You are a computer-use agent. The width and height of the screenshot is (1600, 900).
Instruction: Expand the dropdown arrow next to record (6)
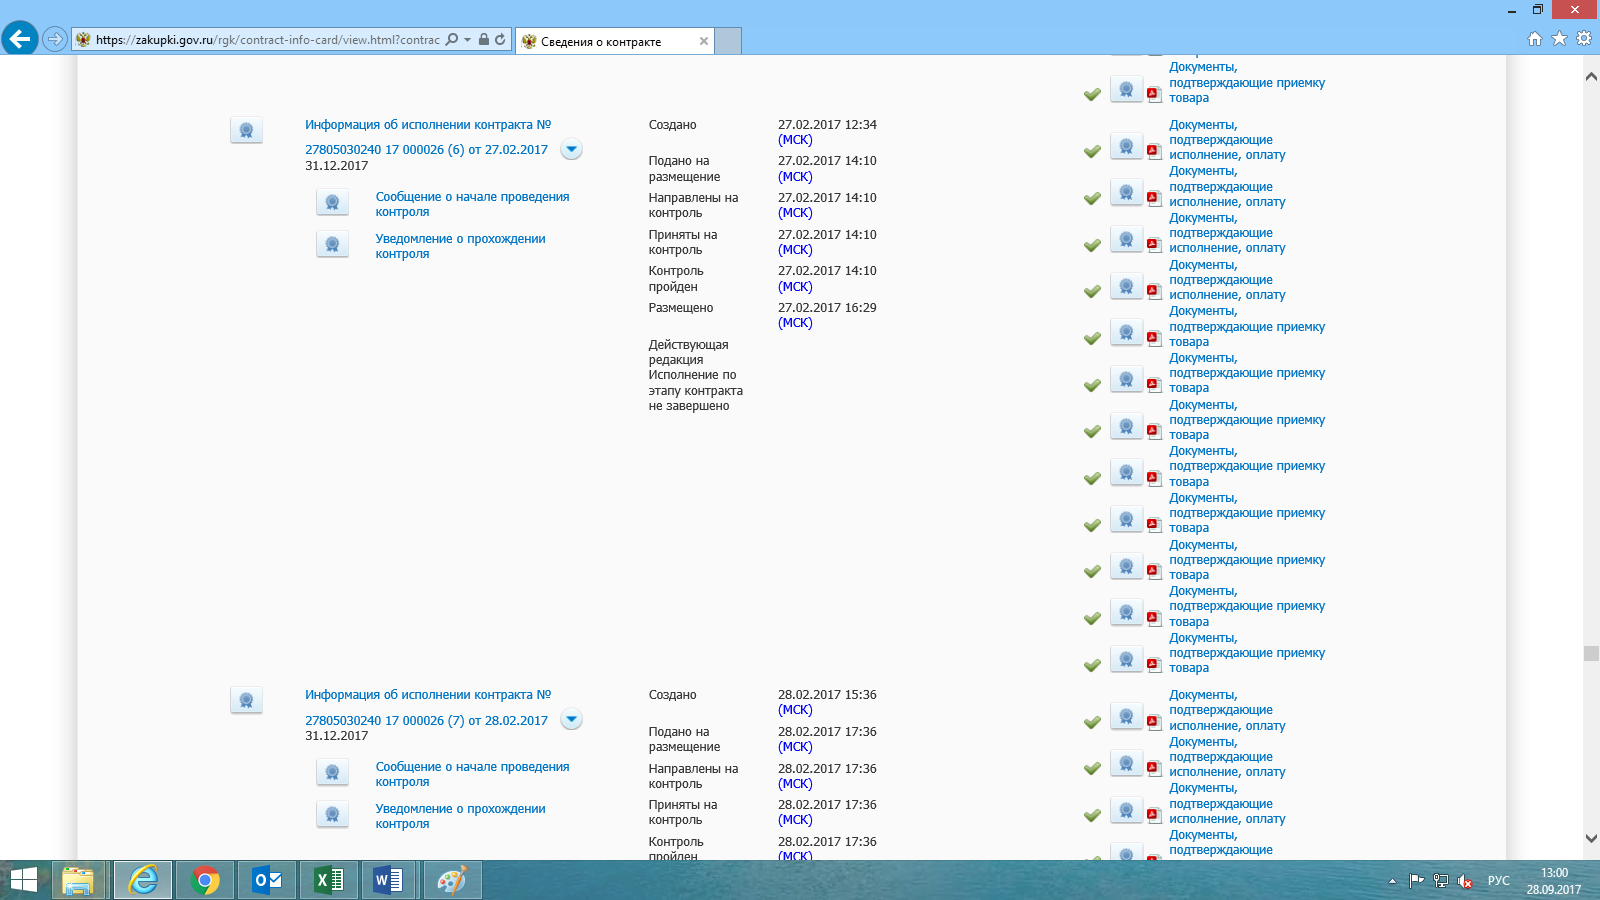pyautogui.click(x=571, y=150)
